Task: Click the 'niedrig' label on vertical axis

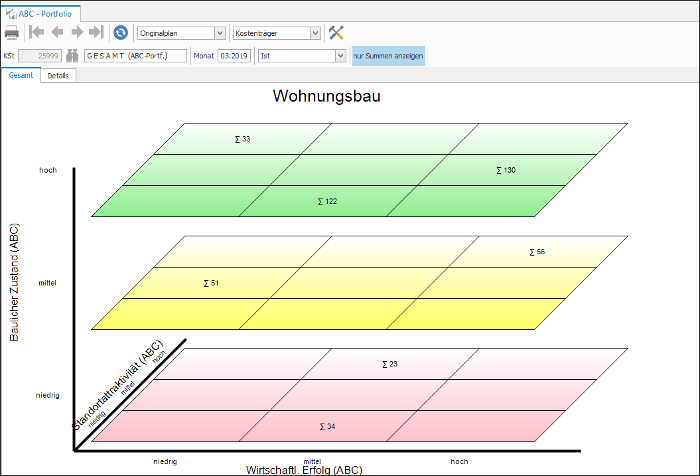Action: coord(47,396)
